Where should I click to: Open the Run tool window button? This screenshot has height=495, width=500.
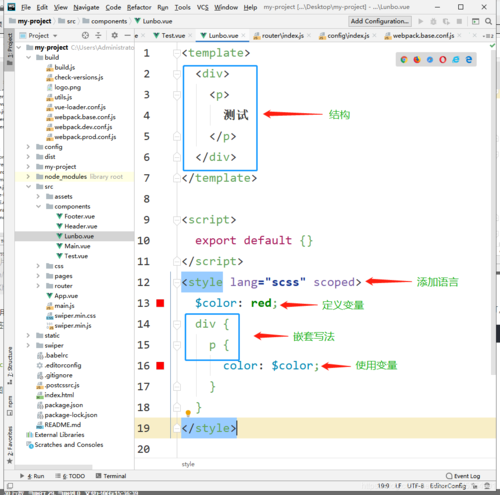[x=32, y=476]
